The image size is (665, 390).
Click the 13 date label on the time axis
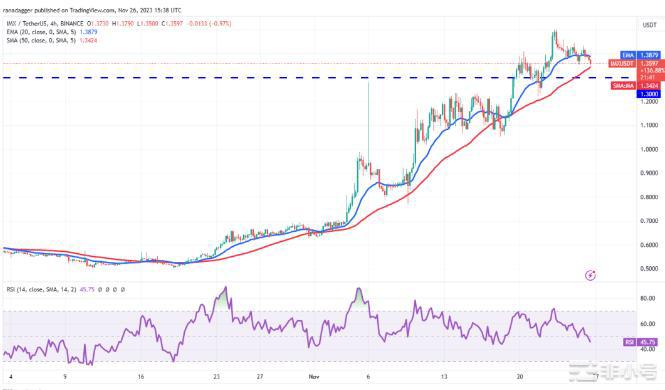(x=444, y=376)
